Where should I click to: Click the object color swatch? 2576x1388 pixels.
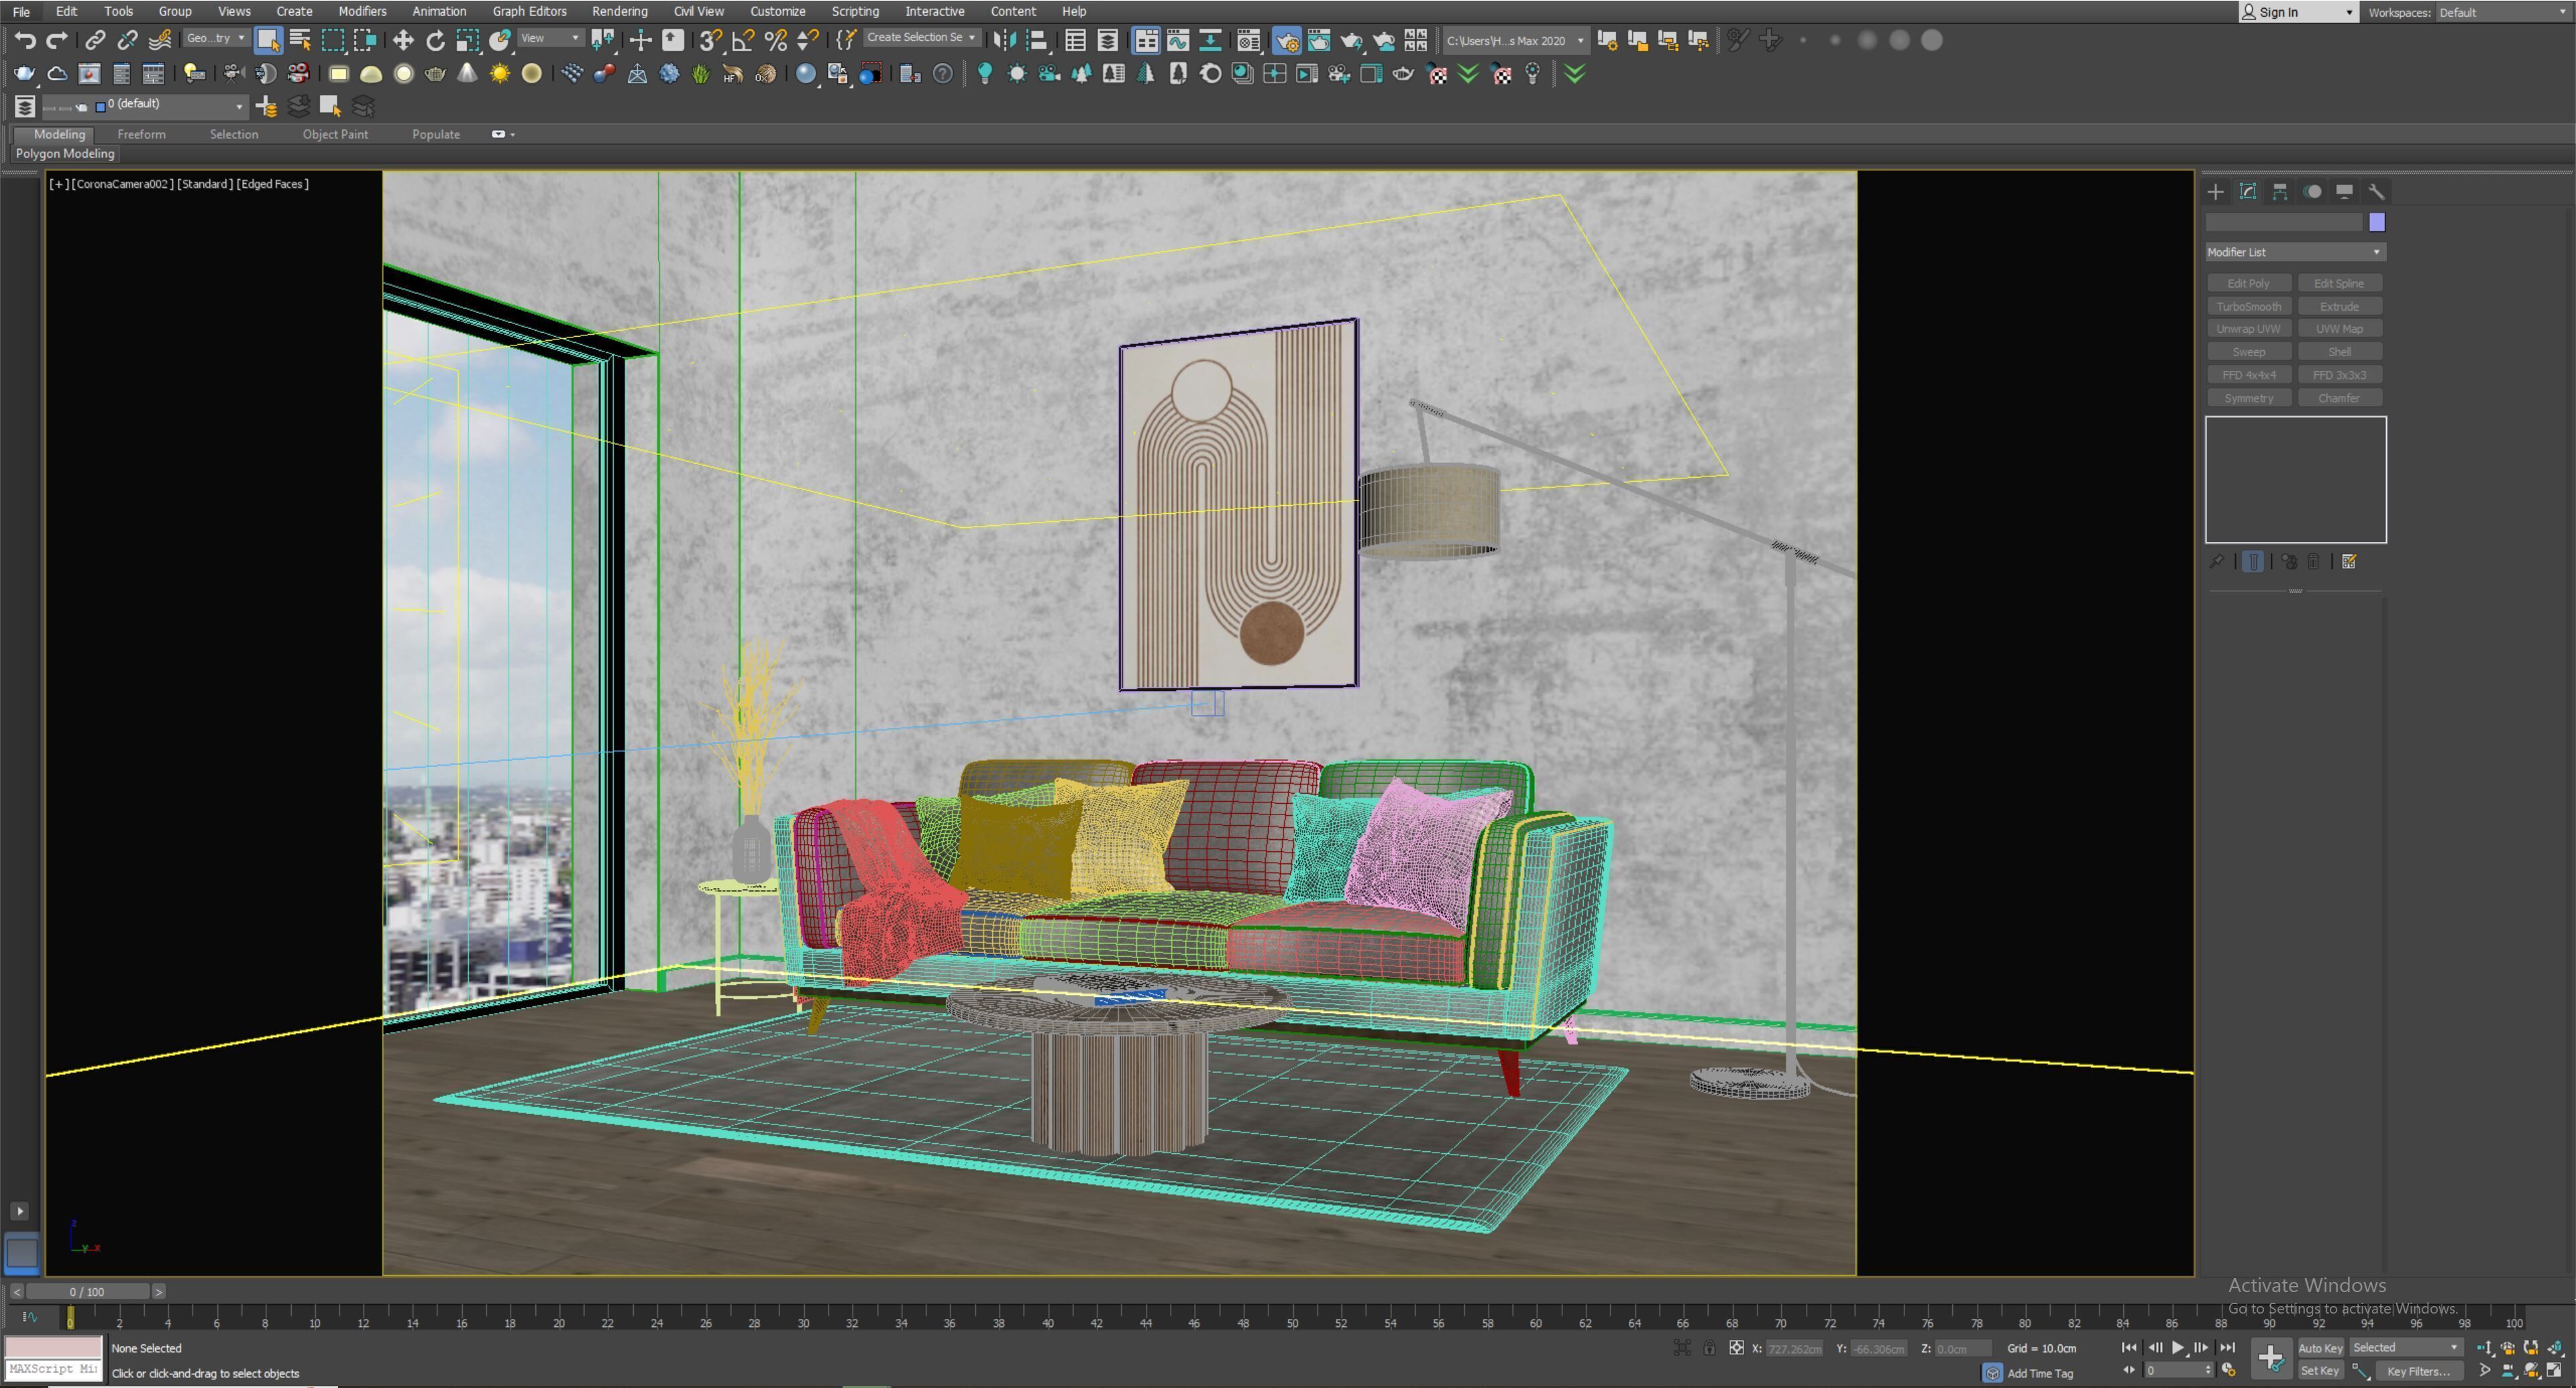tap(2377, 222)
